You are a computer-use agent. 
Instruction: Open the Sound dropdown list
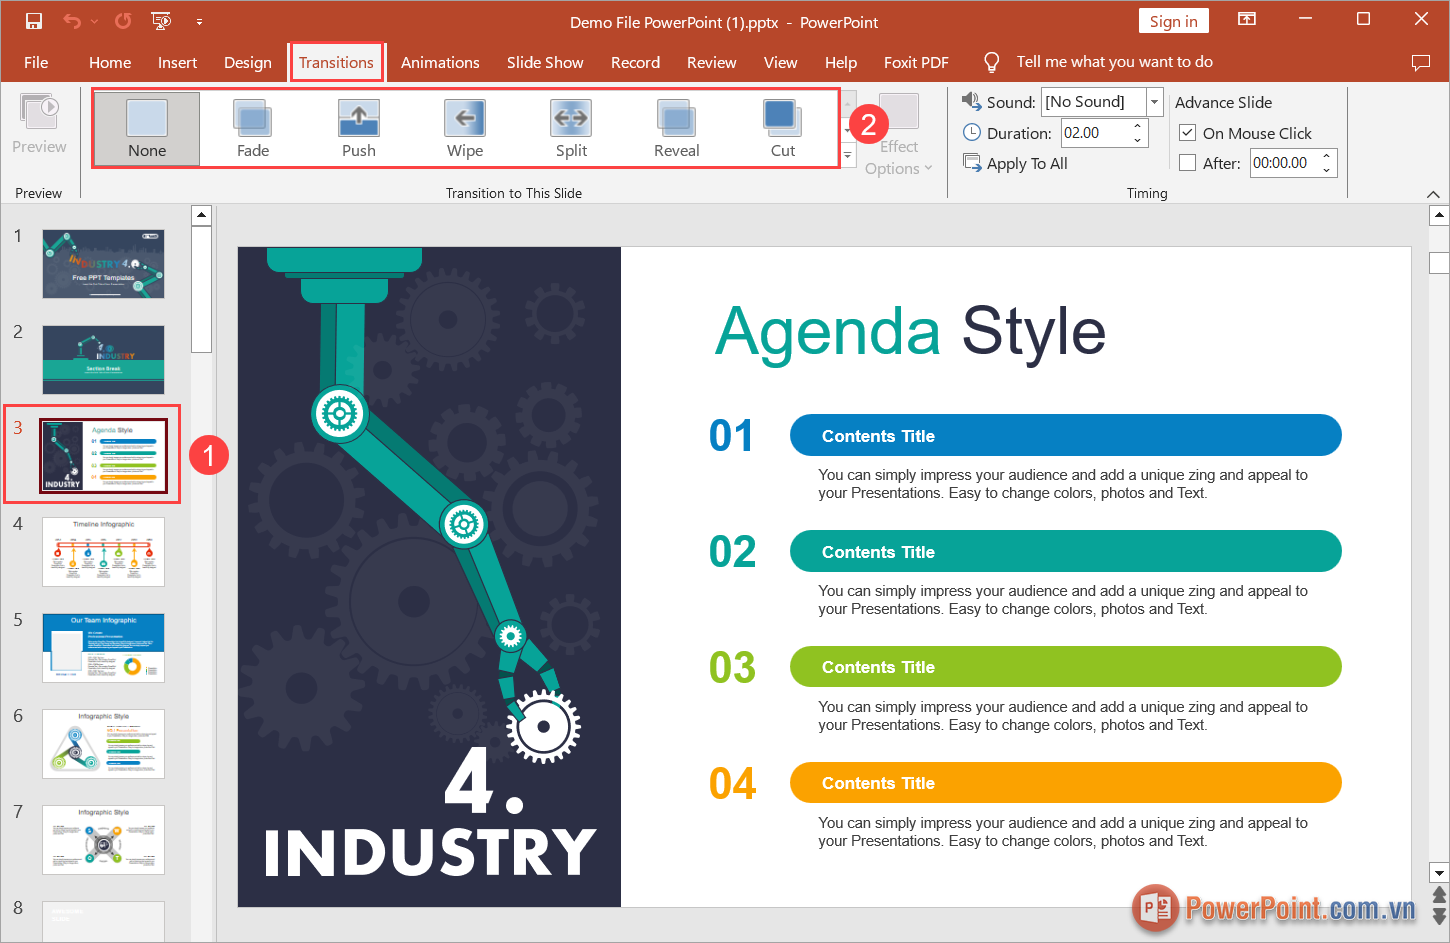tap(1154, 101)
